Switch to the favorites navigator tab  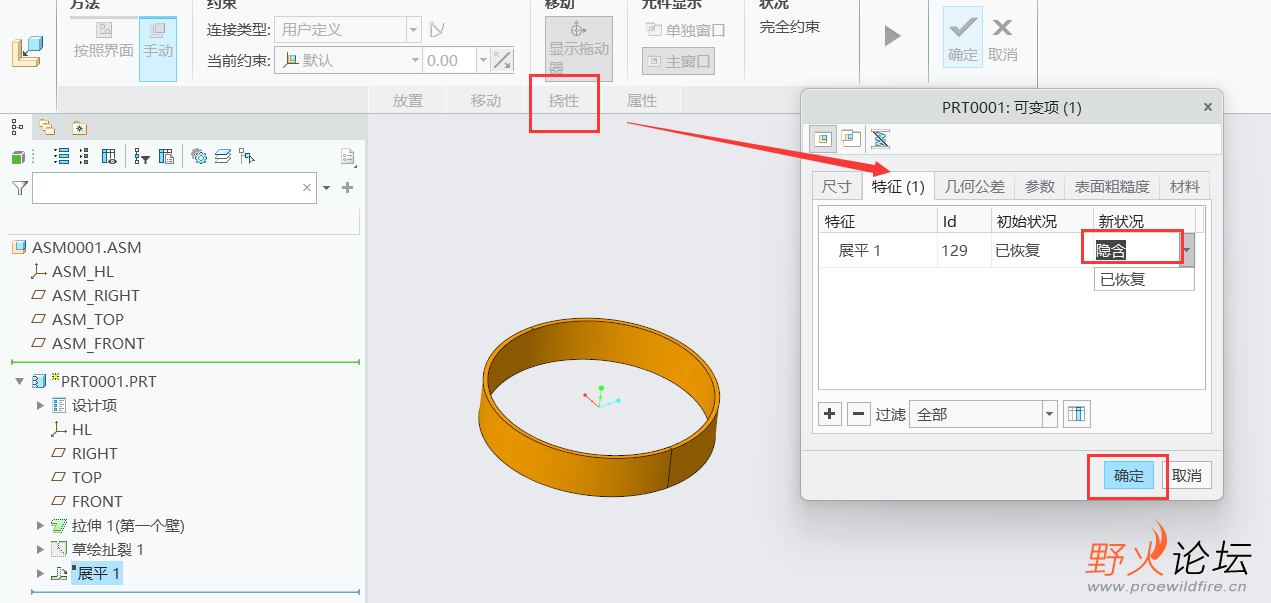pyautogui.click(x=79, y=127)
